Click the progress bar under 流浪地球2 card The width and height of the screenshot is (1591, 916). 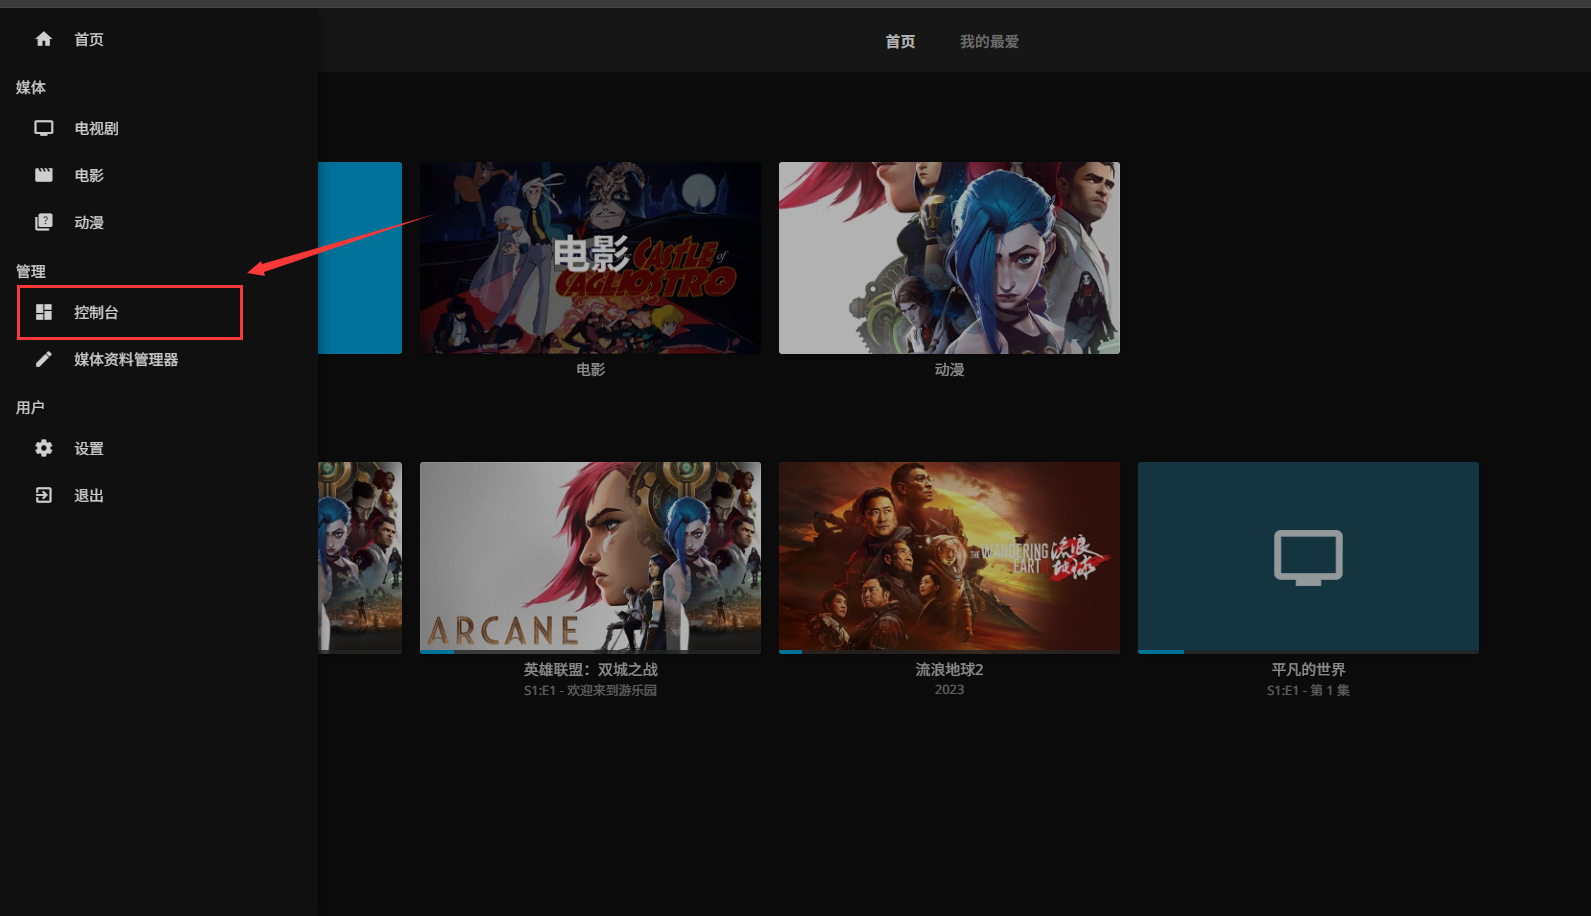949,652
